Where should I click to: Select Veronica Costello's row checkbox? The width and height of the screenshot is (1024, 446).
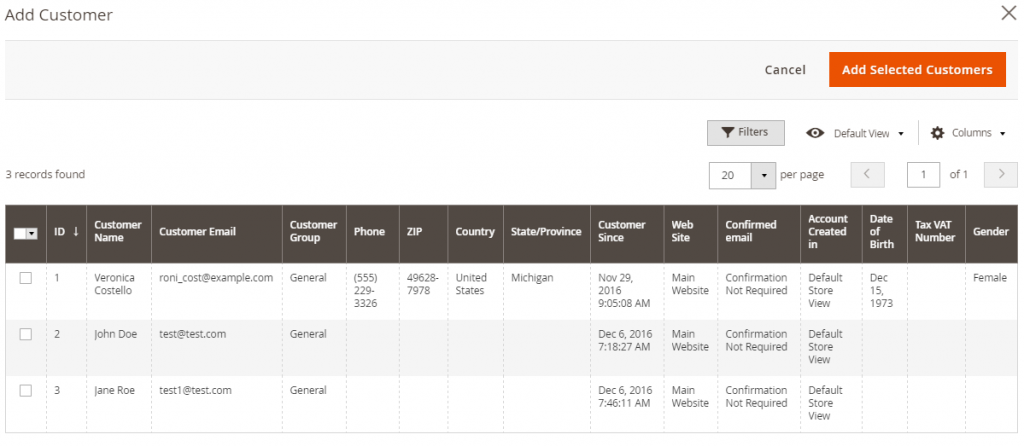(25, 278)
